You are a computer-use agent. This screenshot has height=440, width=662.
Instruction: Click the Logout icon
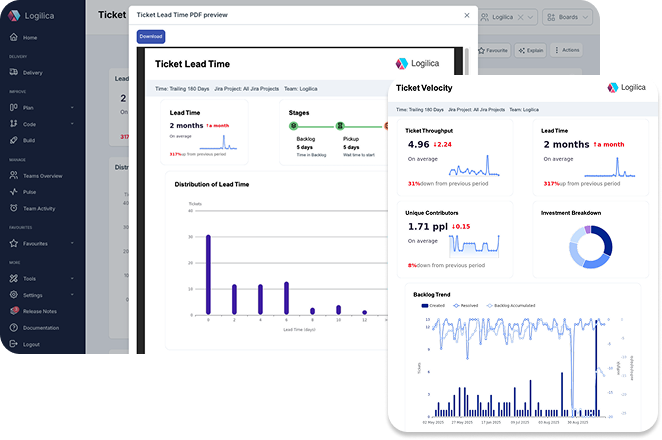[x=14, y=344]
